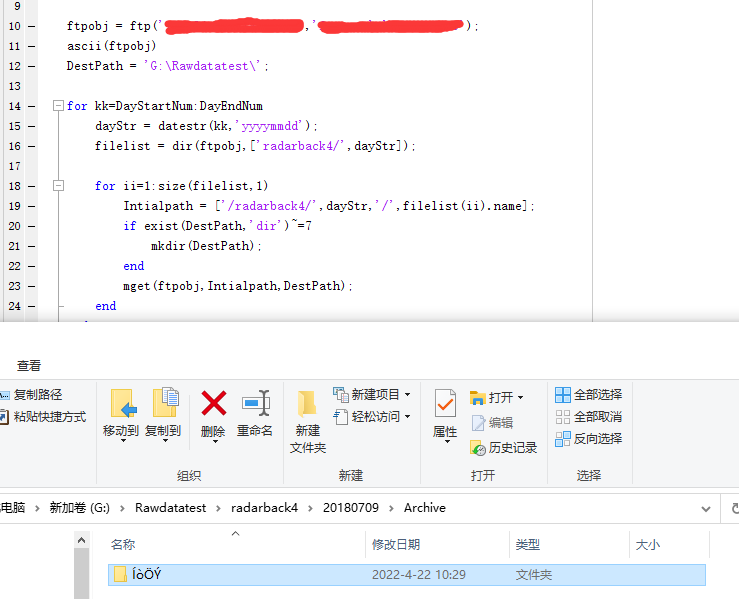The height and width of the screenshot is (599, 739).
Task: Click the Rename (重命名) icon
Action: [255, 405]
